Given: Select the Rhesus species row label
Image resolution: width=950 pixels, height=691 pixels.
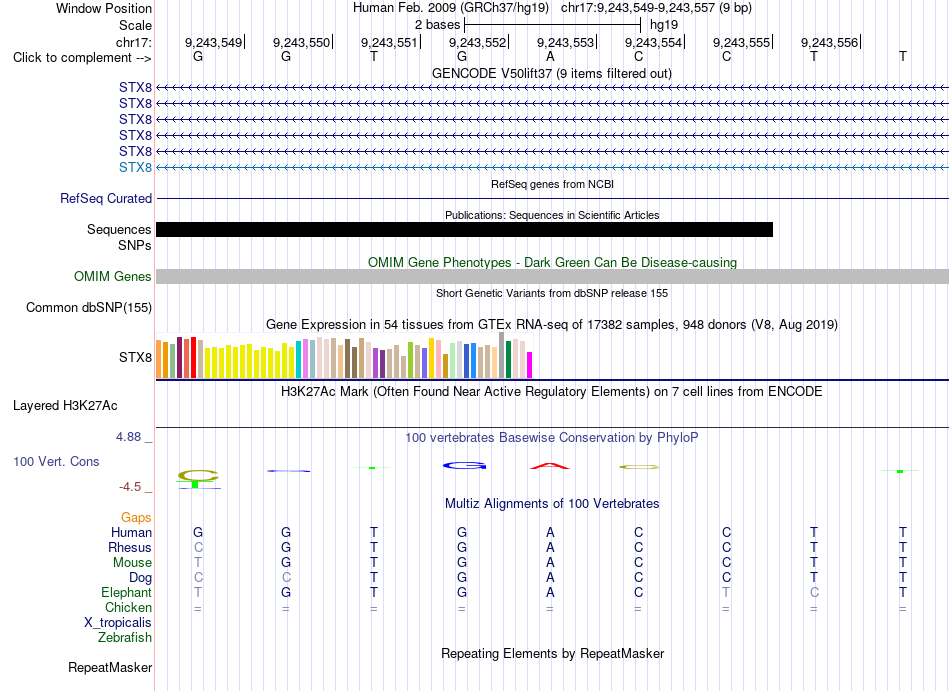Looking at the screenshot, I should coord(130,547).
